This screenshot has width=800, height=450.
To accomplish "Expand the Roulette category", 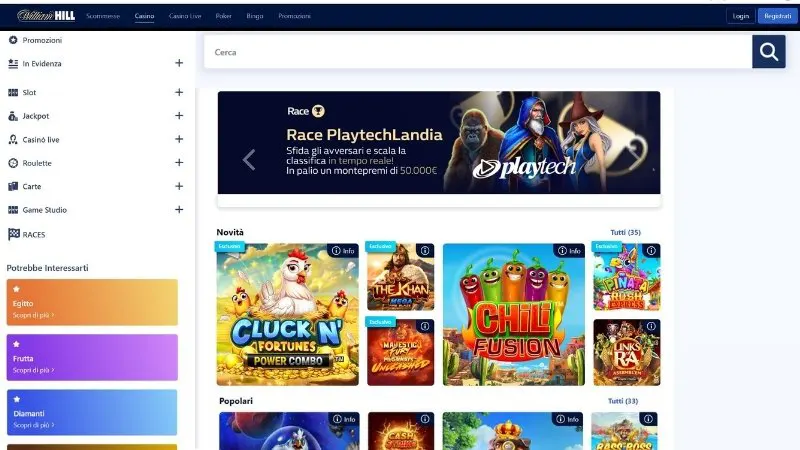I will pyautogui.click(x=179, y=163).
